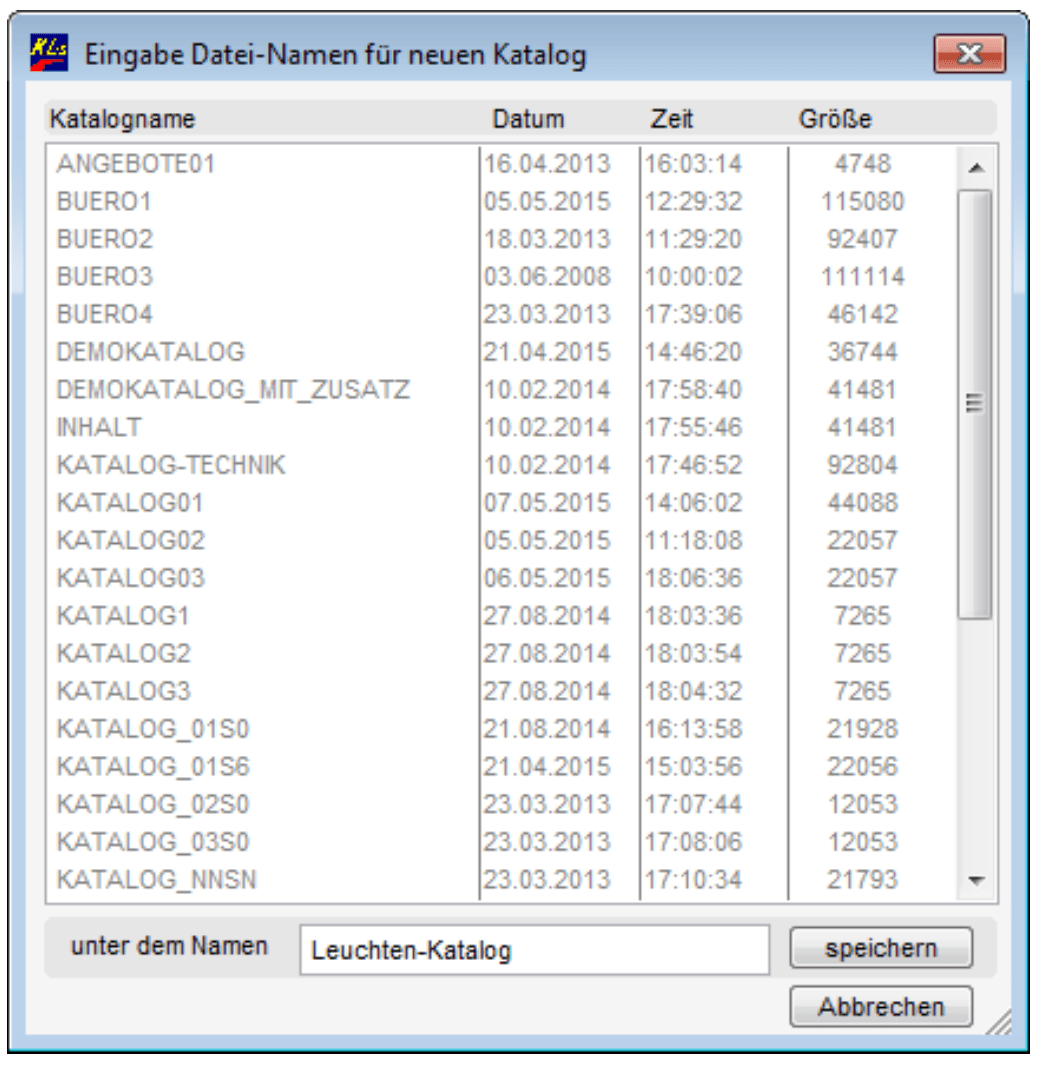1044x1068 pixels.
Task: Click the time 14:46:20
Action: point(693,352)
